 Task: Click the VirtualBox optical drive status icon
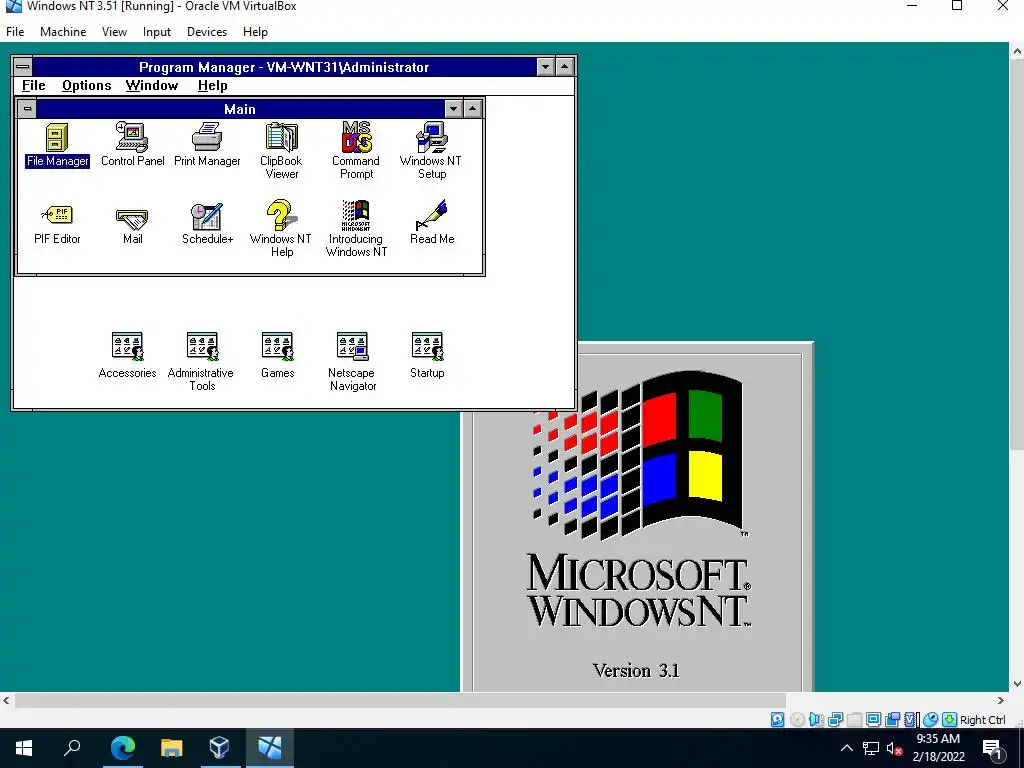[797, 720]
